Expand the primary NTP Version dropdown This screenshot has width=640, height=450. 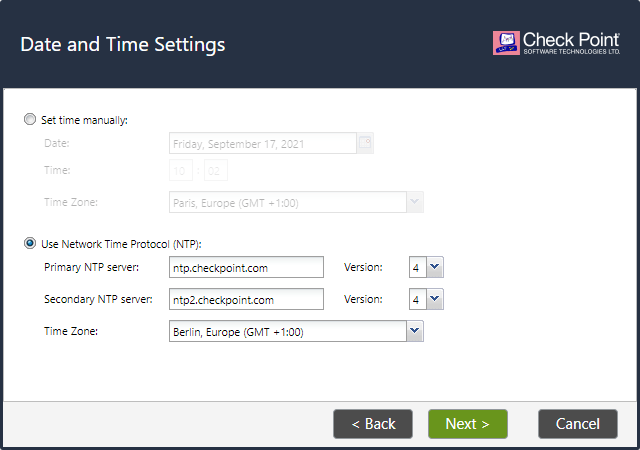pos(435,267)
